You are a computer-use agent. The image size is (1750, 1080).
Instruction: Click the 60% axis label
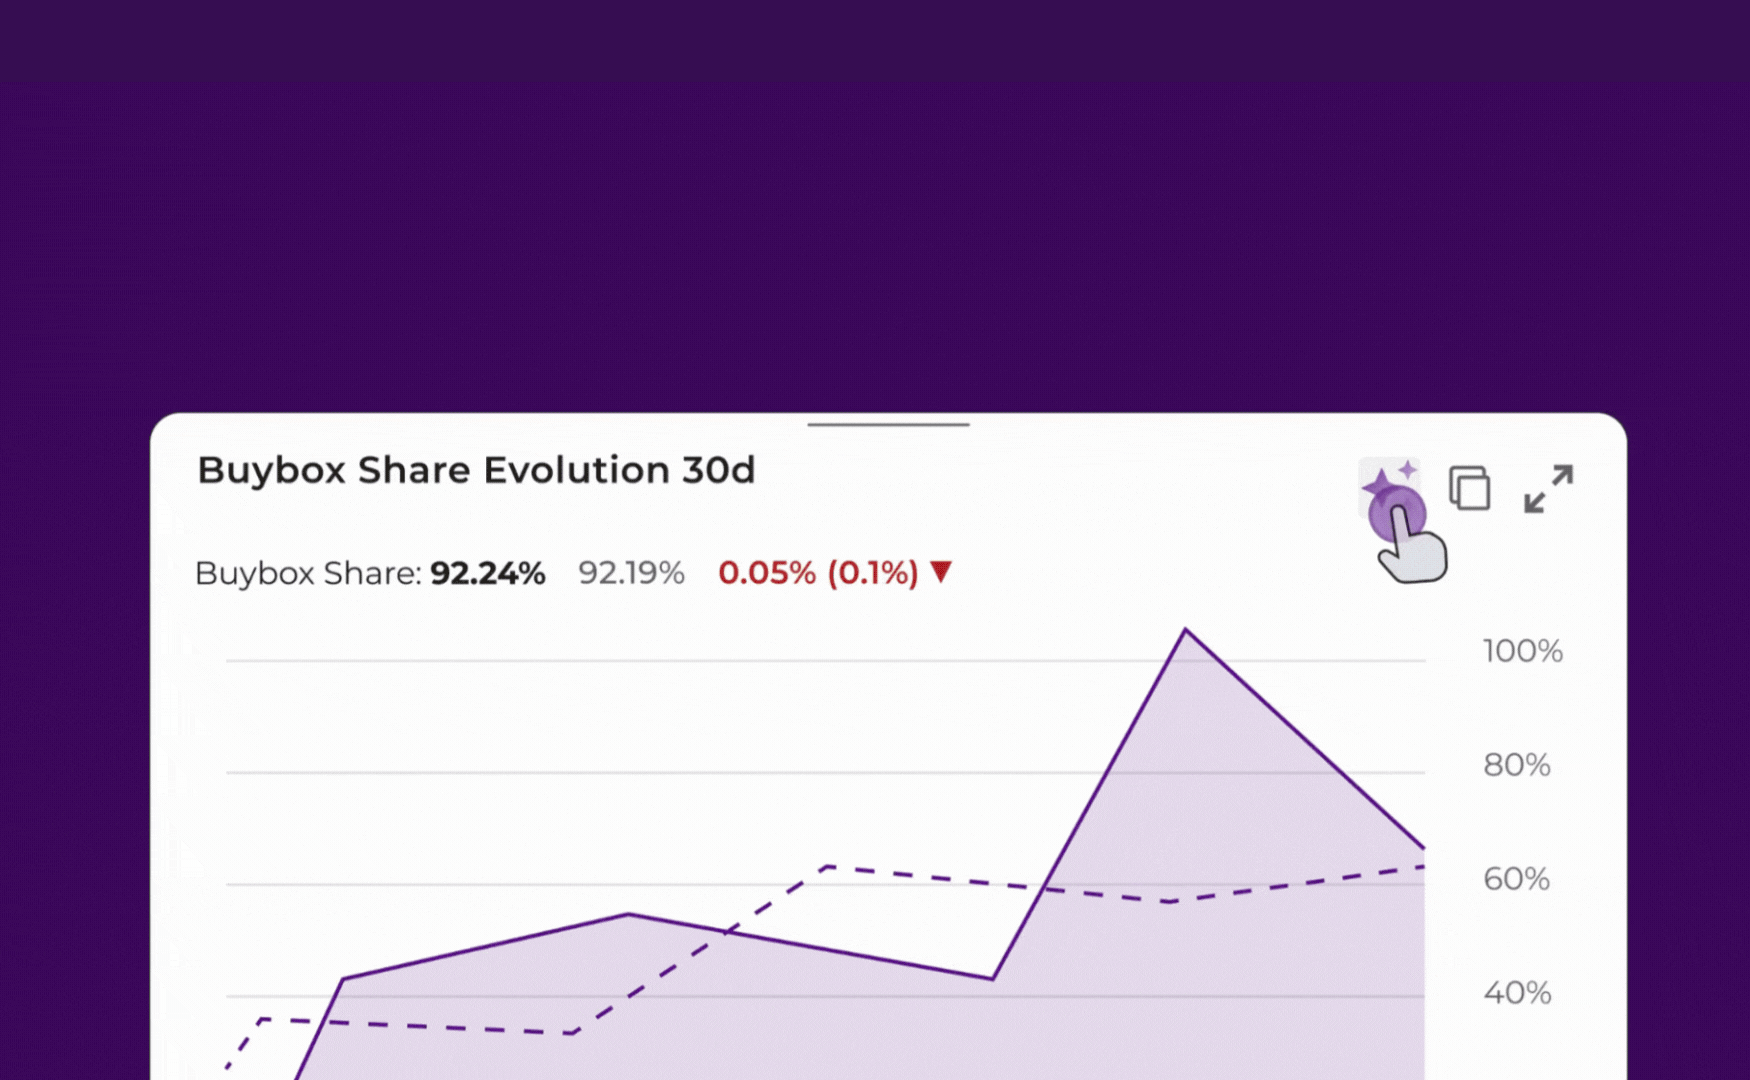click(1516, 879)
